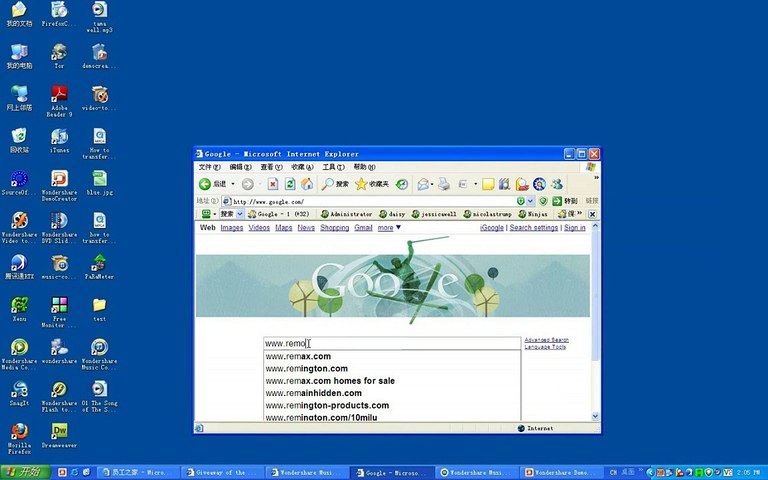Screen dimensions: 768x480
Task: Select the SnagIt desktop icon
Action: point(19,393)
